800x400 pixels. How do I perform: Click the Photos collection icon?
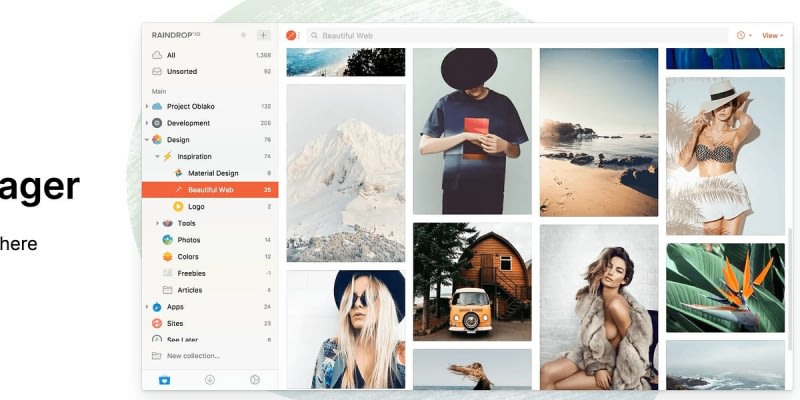[x=167, y=240]
